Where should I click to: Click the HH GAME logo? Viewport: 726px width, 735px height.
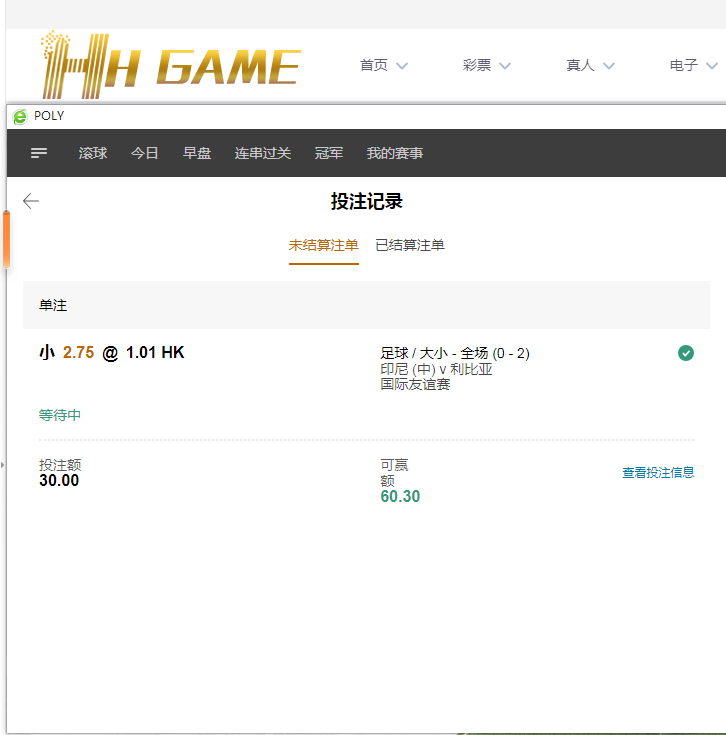click(170, 65)
